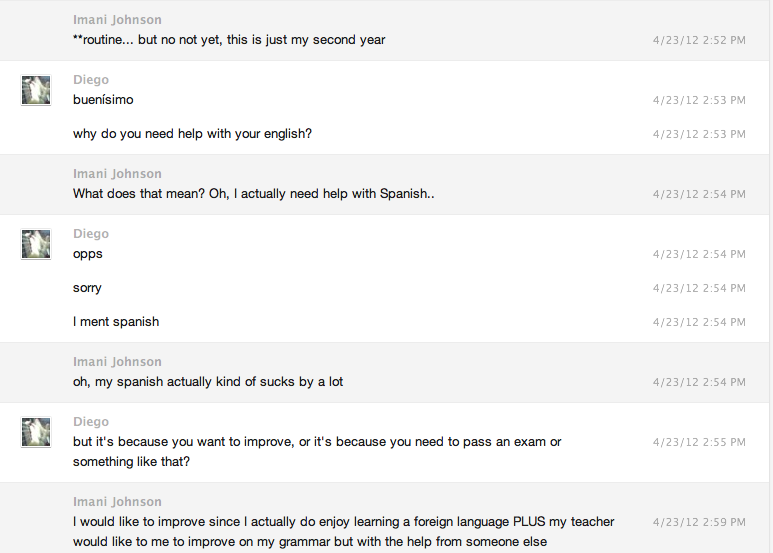Select Imani Johnson's name above "I would like to improve"
Screen dimensions: 773x553
click(x=117, y=502)
